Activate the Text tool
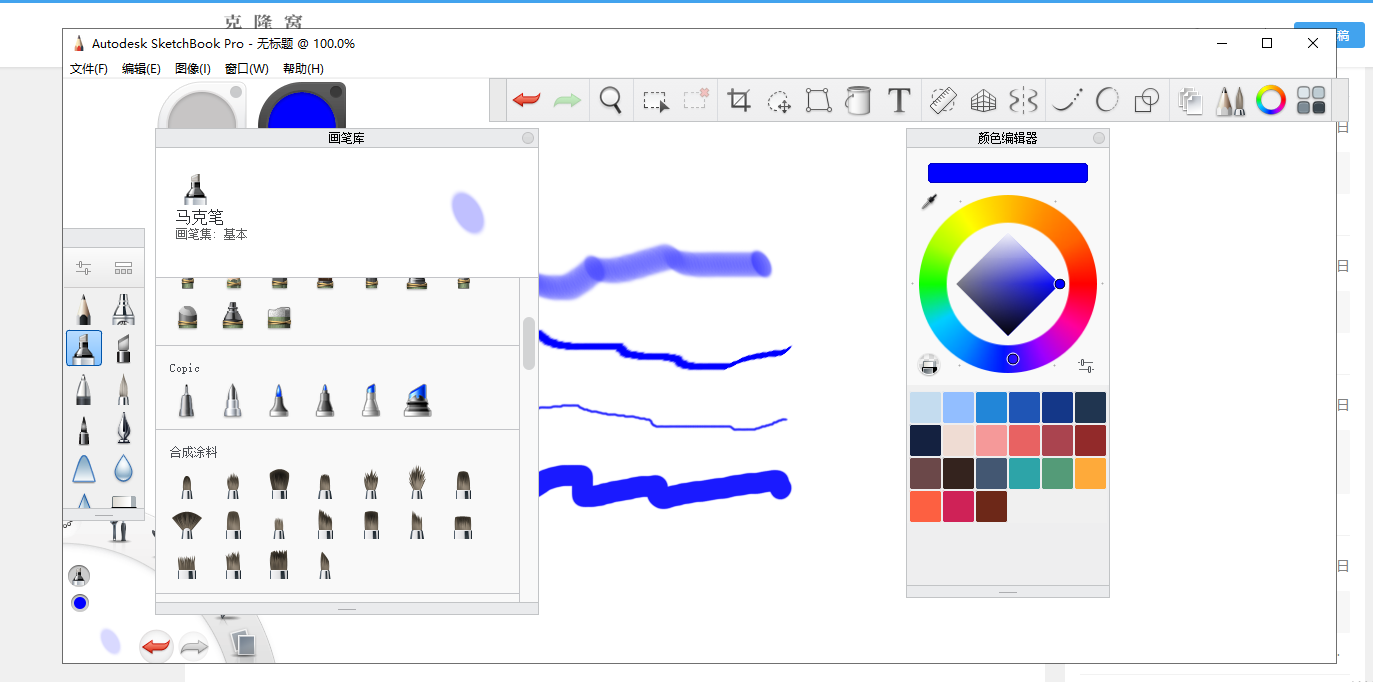The image size is (1373, 682). point(899,100)
